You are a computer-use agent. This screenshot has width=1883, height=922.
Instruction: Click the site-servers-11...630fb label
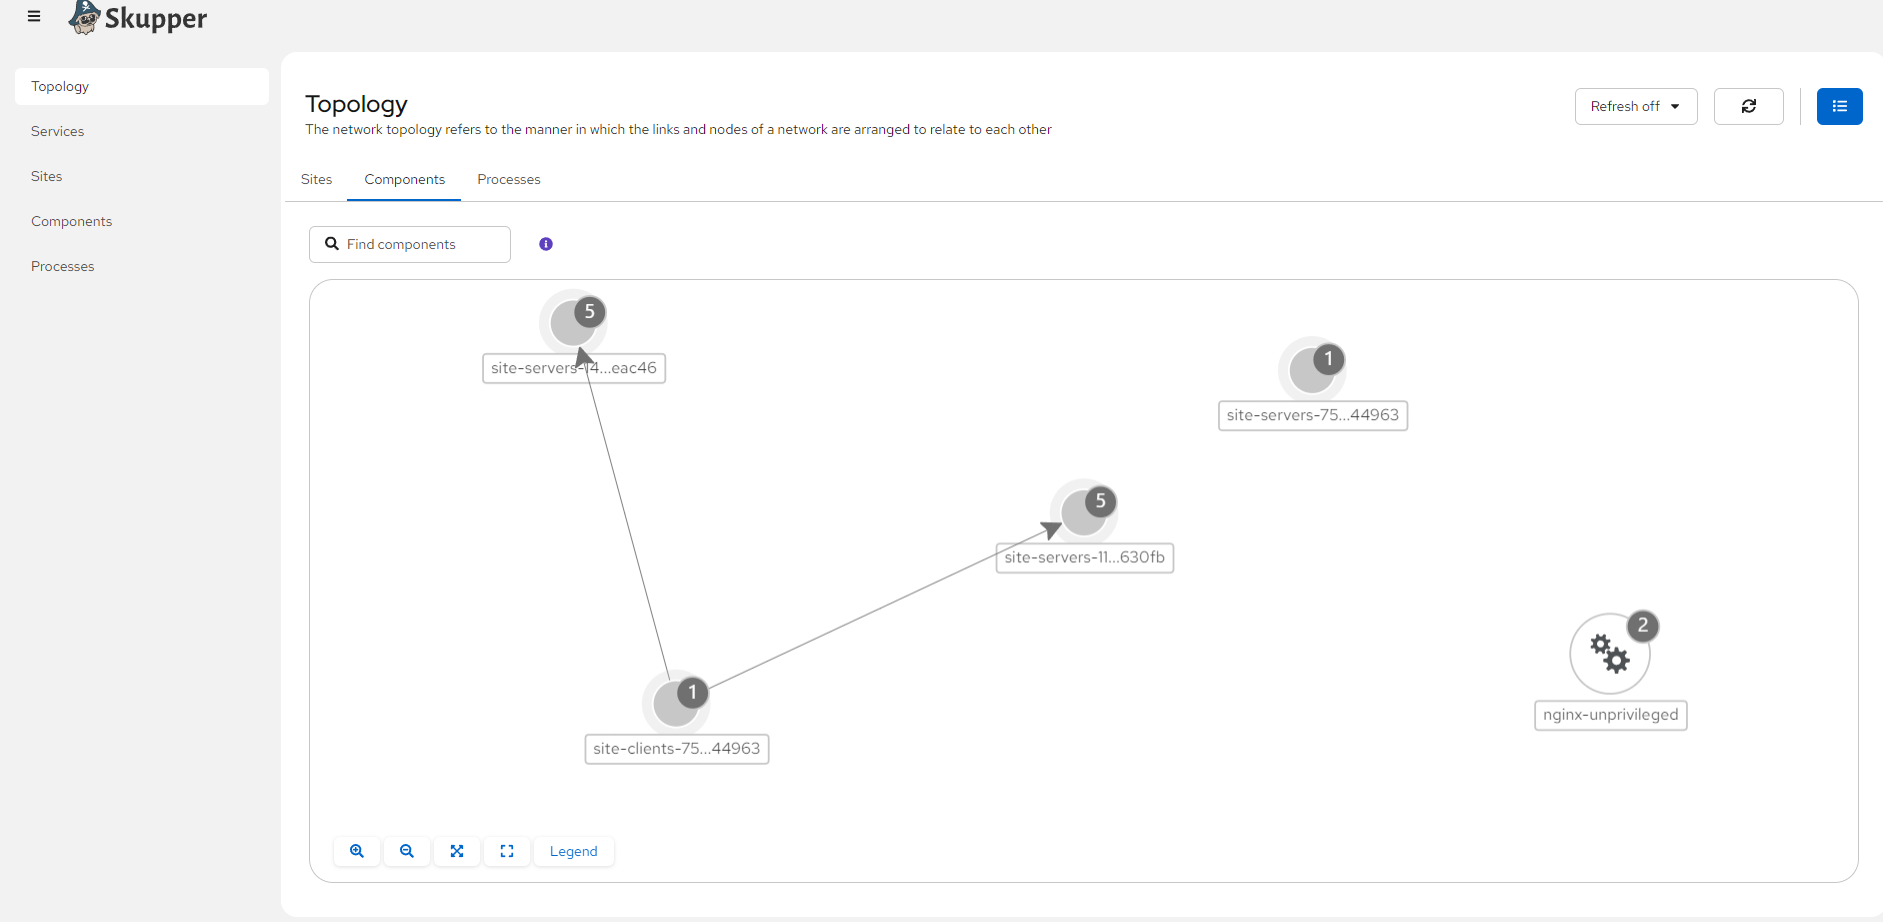[x=1085, y=557]
